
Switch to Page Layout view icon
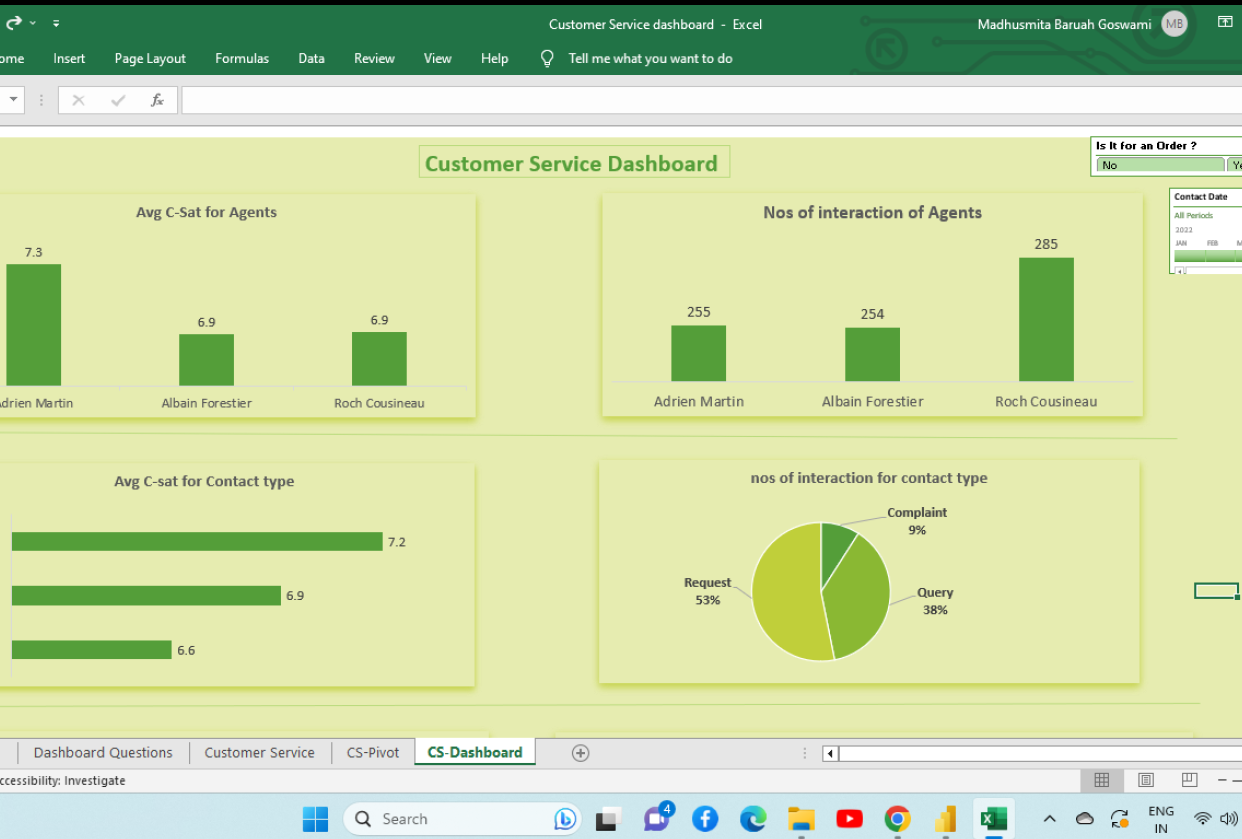pyautogui.click(x=1146, y=780)
